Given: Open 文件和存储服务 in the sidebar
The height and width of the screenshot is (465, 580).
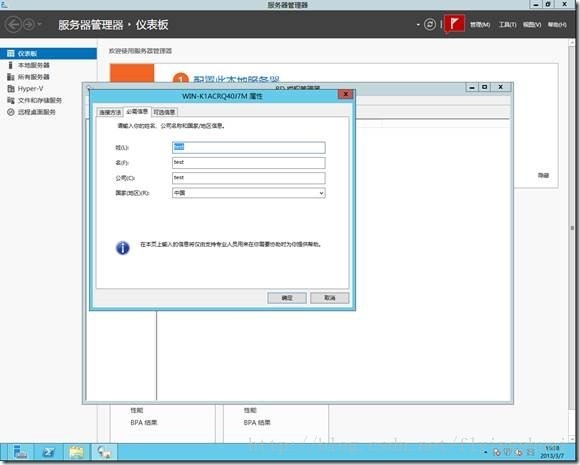Looking at the screenshot, I should [40, 100].
